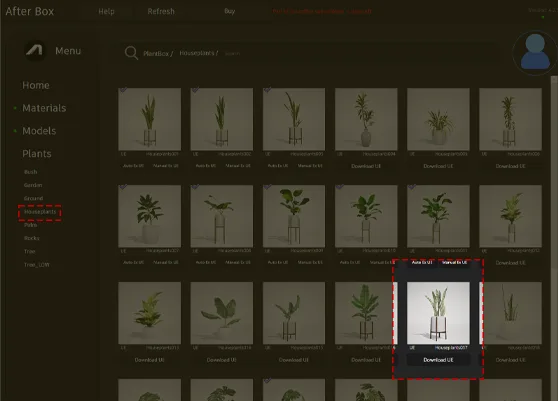Click Manual Ex UE under Houseplants002

238,166
